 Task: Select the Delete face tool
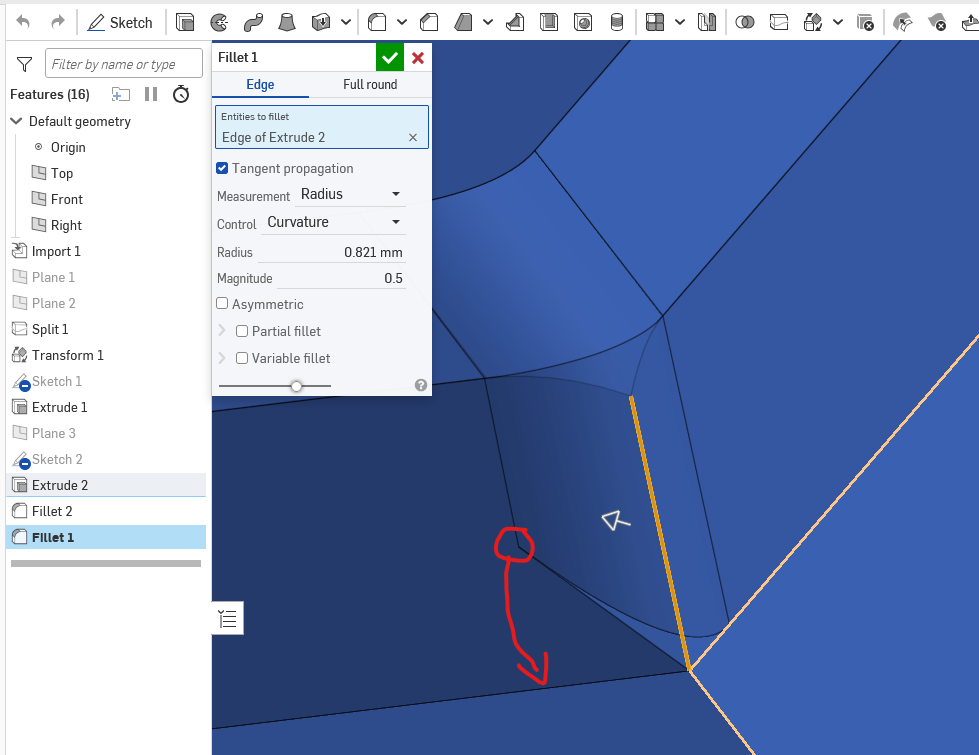tap(937, 22)
